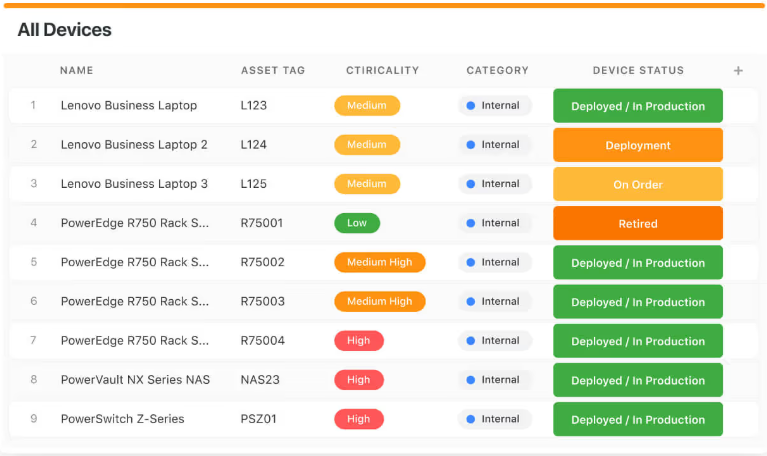Select row number 7
The image size is (767, 456).
[33, 341]
